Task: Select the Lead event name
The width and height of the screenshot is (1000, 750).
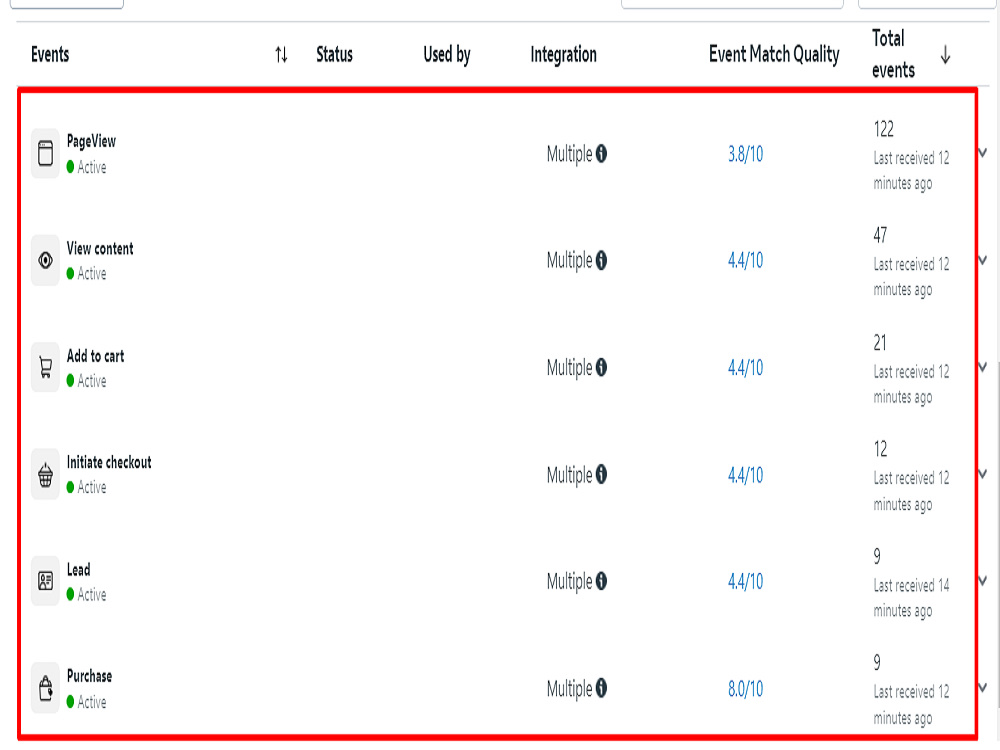Action: coord(78,570)
